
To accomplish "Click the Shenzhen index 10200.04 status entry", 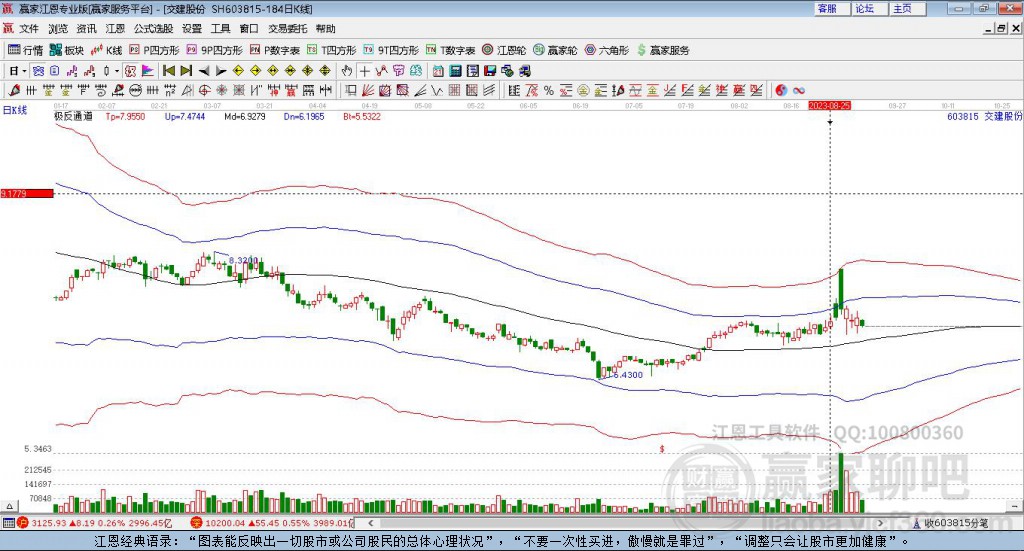I will [x=272, y=523].
